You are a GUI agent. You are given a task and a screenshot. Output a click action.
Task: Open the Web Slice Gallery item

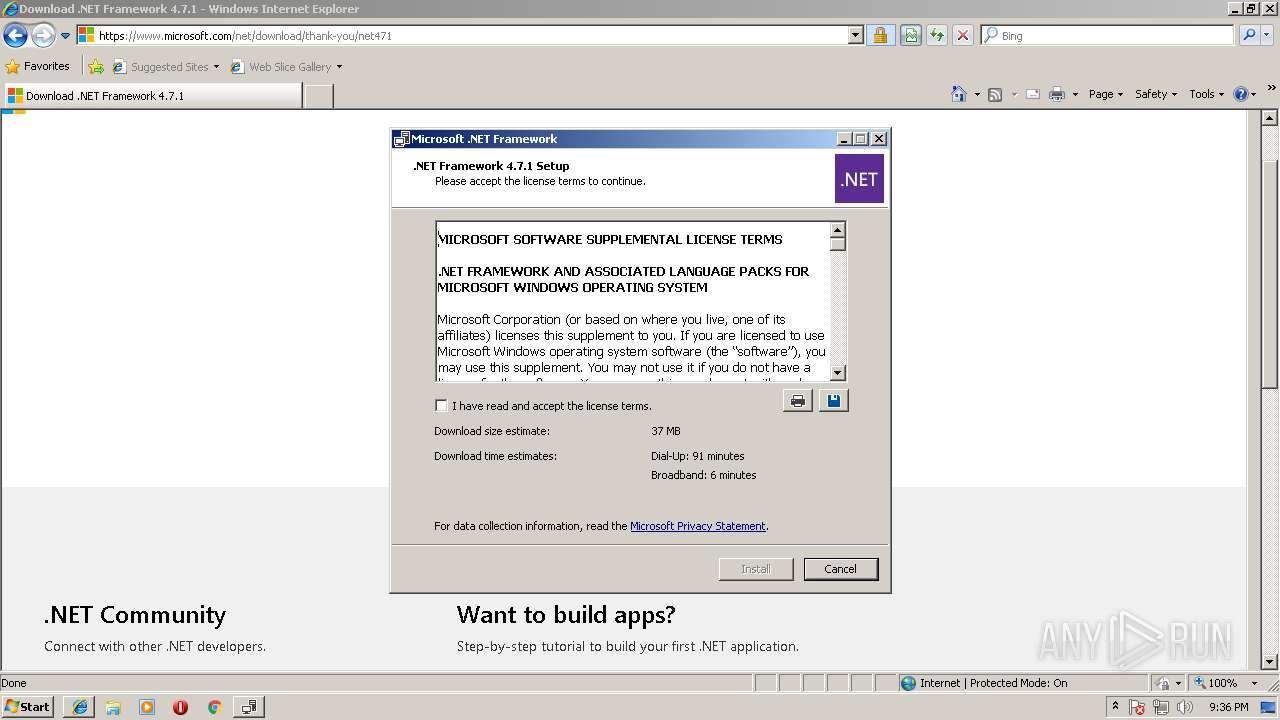pos(286,67)
